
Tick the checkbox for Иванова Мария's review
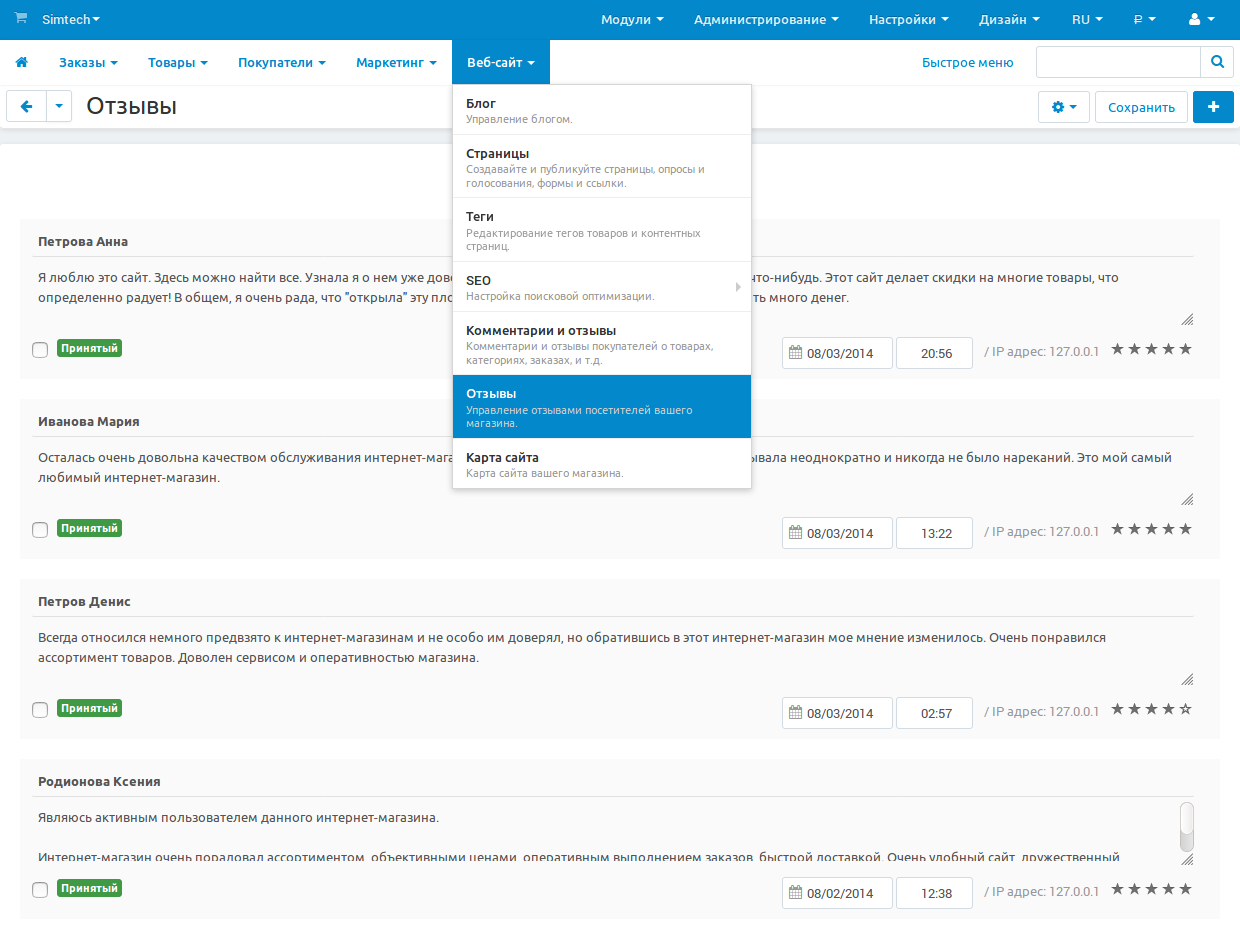40,530
